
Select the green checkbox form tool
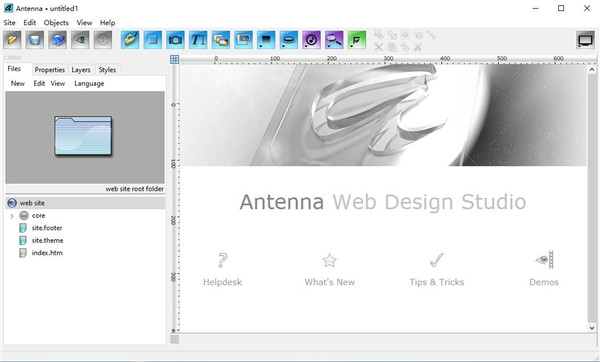(x=357, y=40)
